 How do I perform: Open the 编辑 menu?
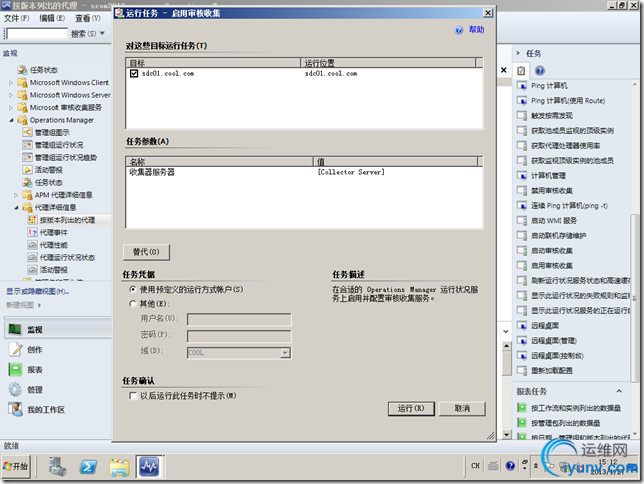click(52, 18)
